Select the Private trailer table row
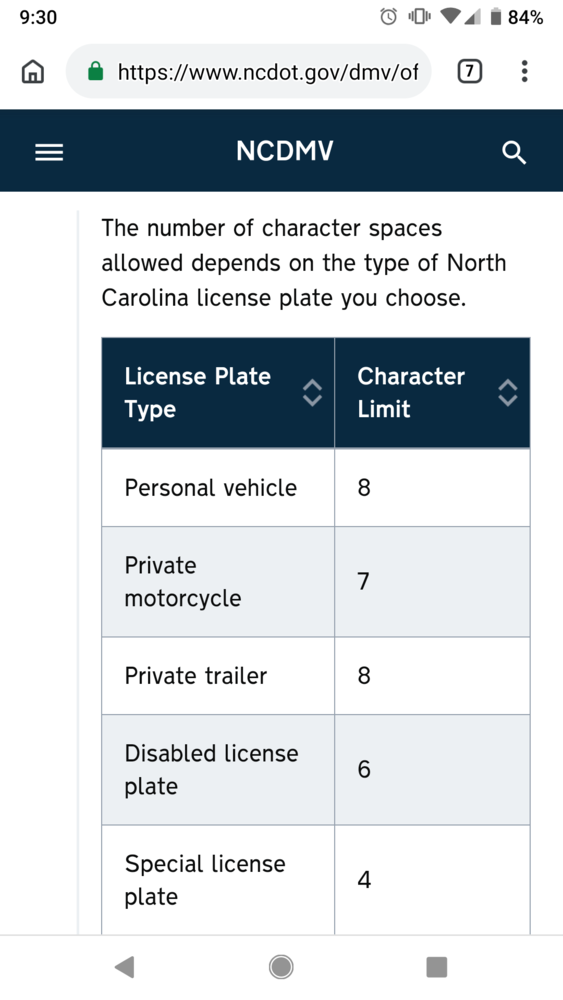The image size is (563, 1000). (x=316, y=675)
